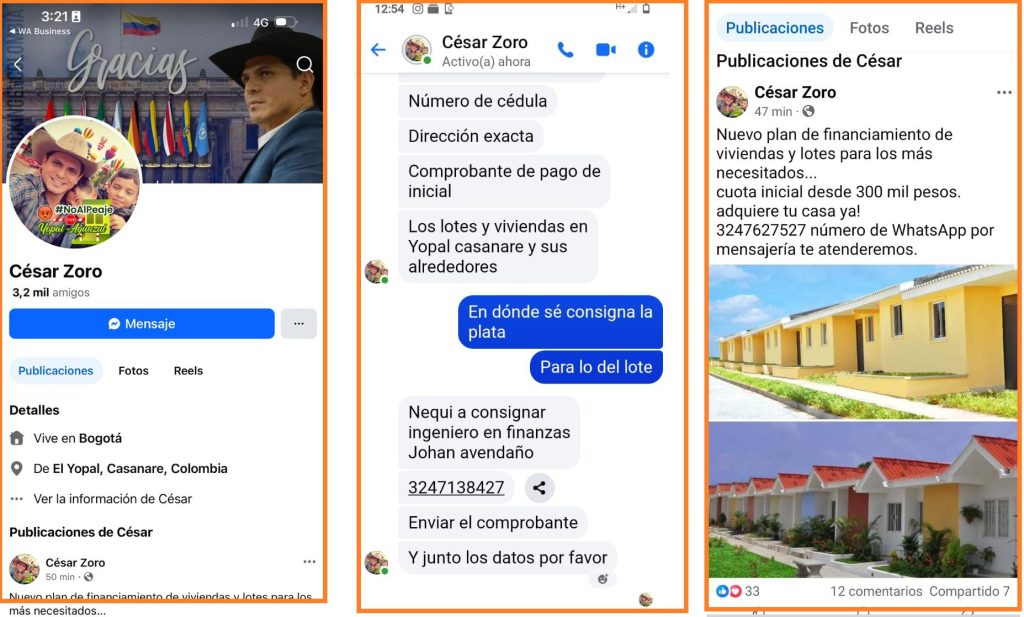View the 12 comentarios on post
The height and width of the screenshot is (617, 1024).
coord(876,591)
